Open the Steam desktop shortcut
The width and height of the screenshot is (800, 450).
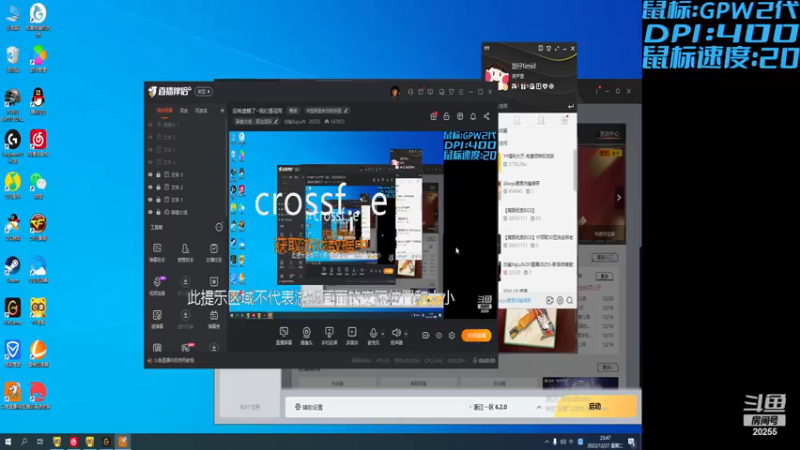[13, 270]
